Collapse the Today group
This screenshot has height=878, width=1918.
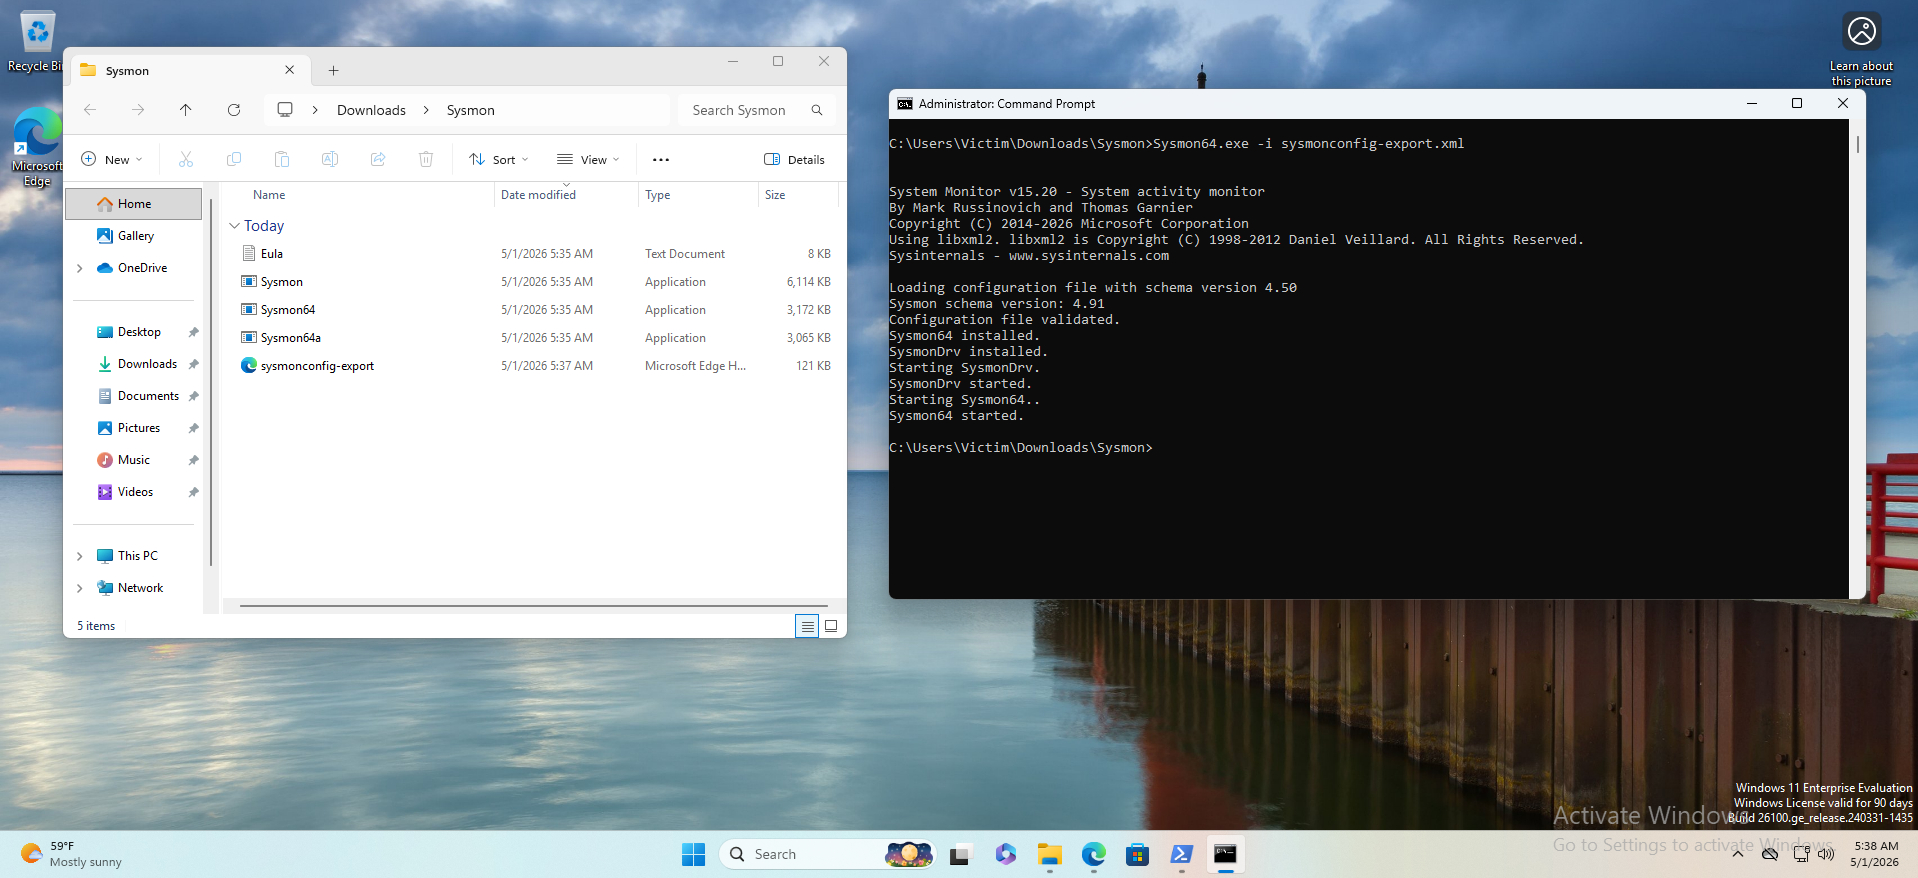pos(234,226)
